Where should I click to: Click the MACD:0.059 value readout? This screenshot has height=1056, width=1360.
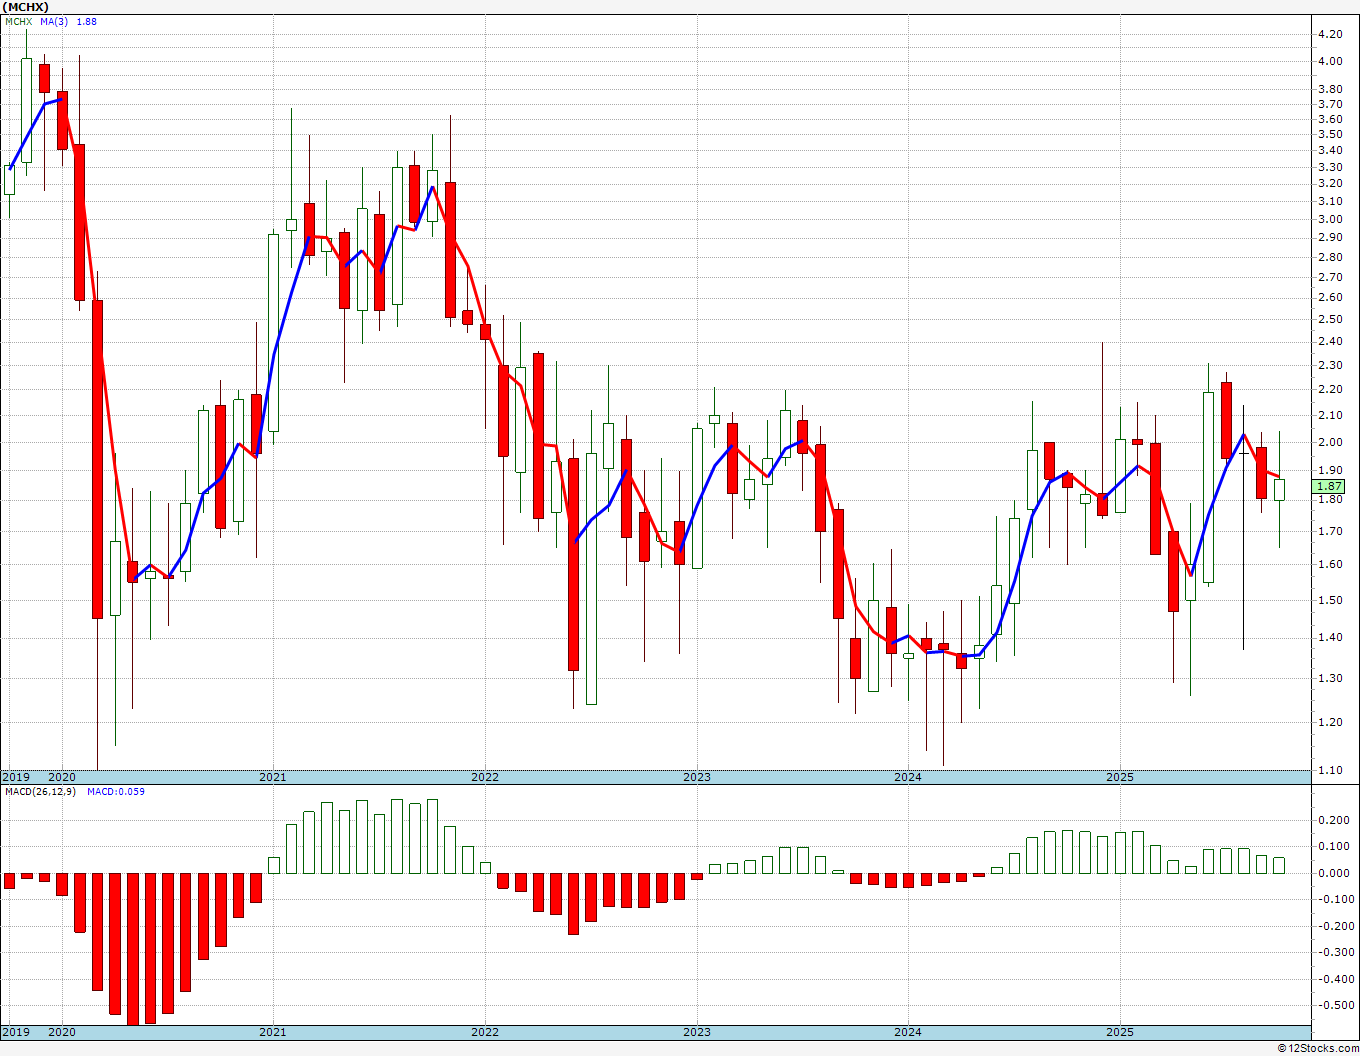pos(115,792)
